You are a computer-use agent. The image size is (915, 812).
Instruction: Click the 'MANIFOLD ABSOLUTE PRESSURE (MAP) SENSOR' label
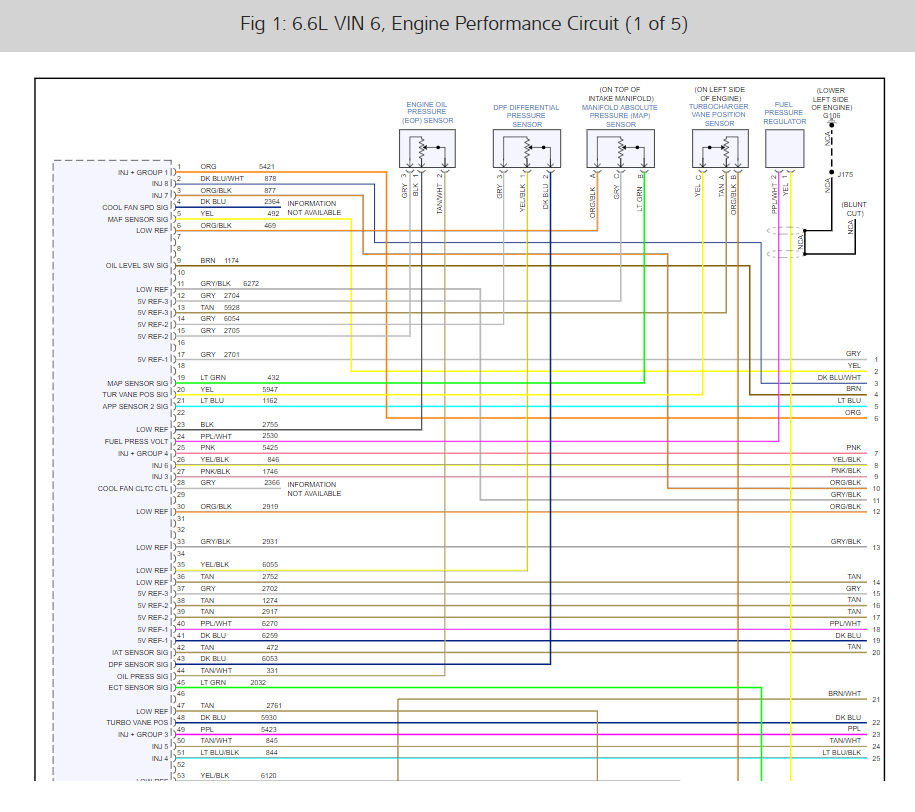click(620, 116)
